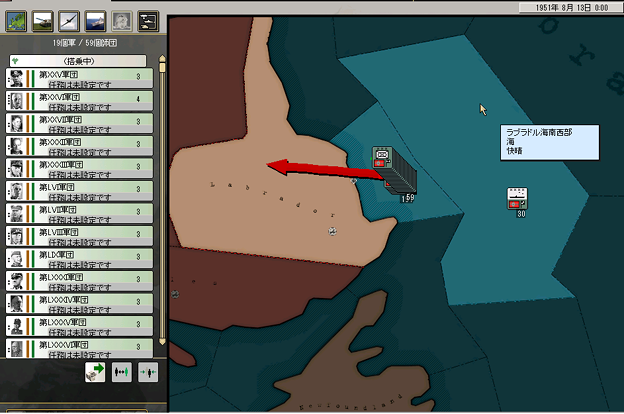
Task: Click the unit list scrollbar up arrow
Action: [x=162, y=59]
